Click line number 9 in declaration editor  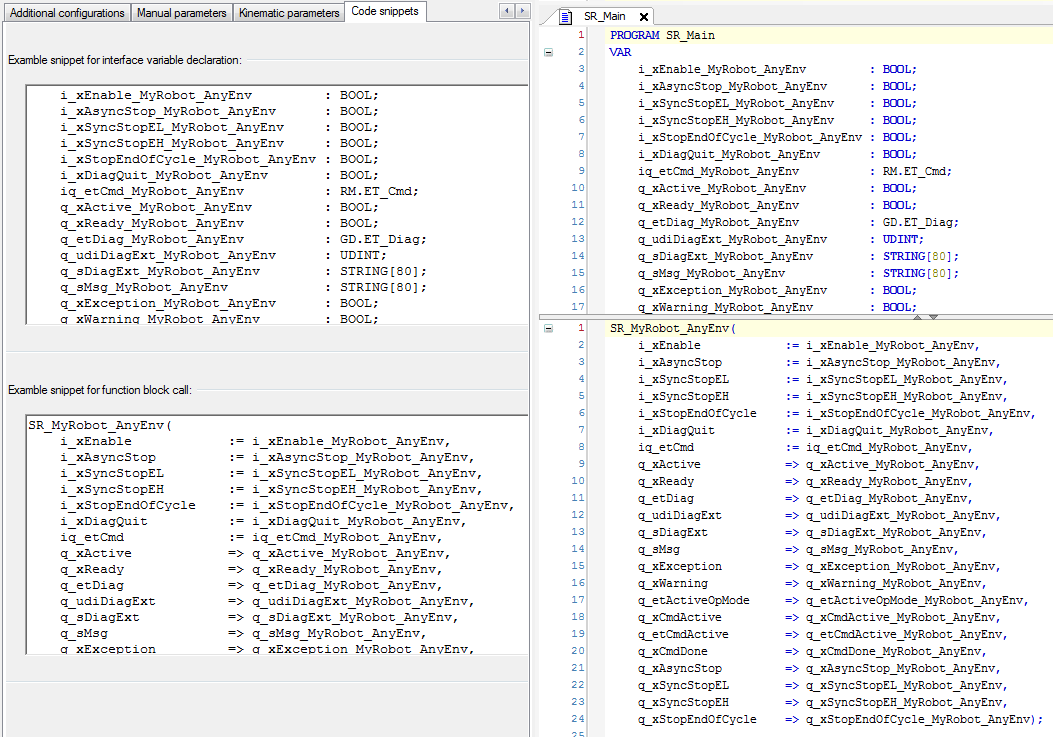(580, 171)
